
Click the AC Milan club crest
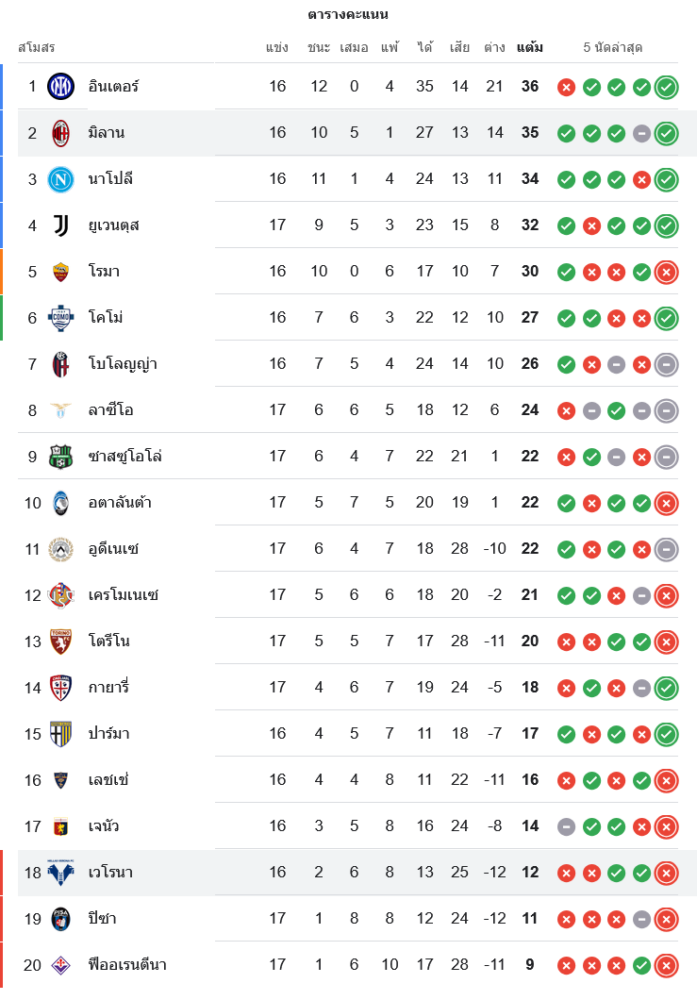tap(61, 133)
